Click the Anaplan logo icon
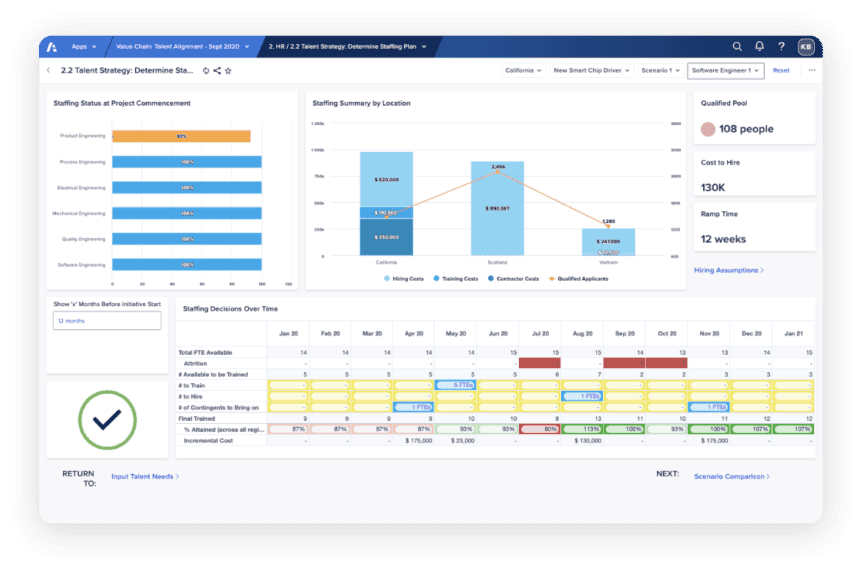859x563 pixels. [52, 47]
